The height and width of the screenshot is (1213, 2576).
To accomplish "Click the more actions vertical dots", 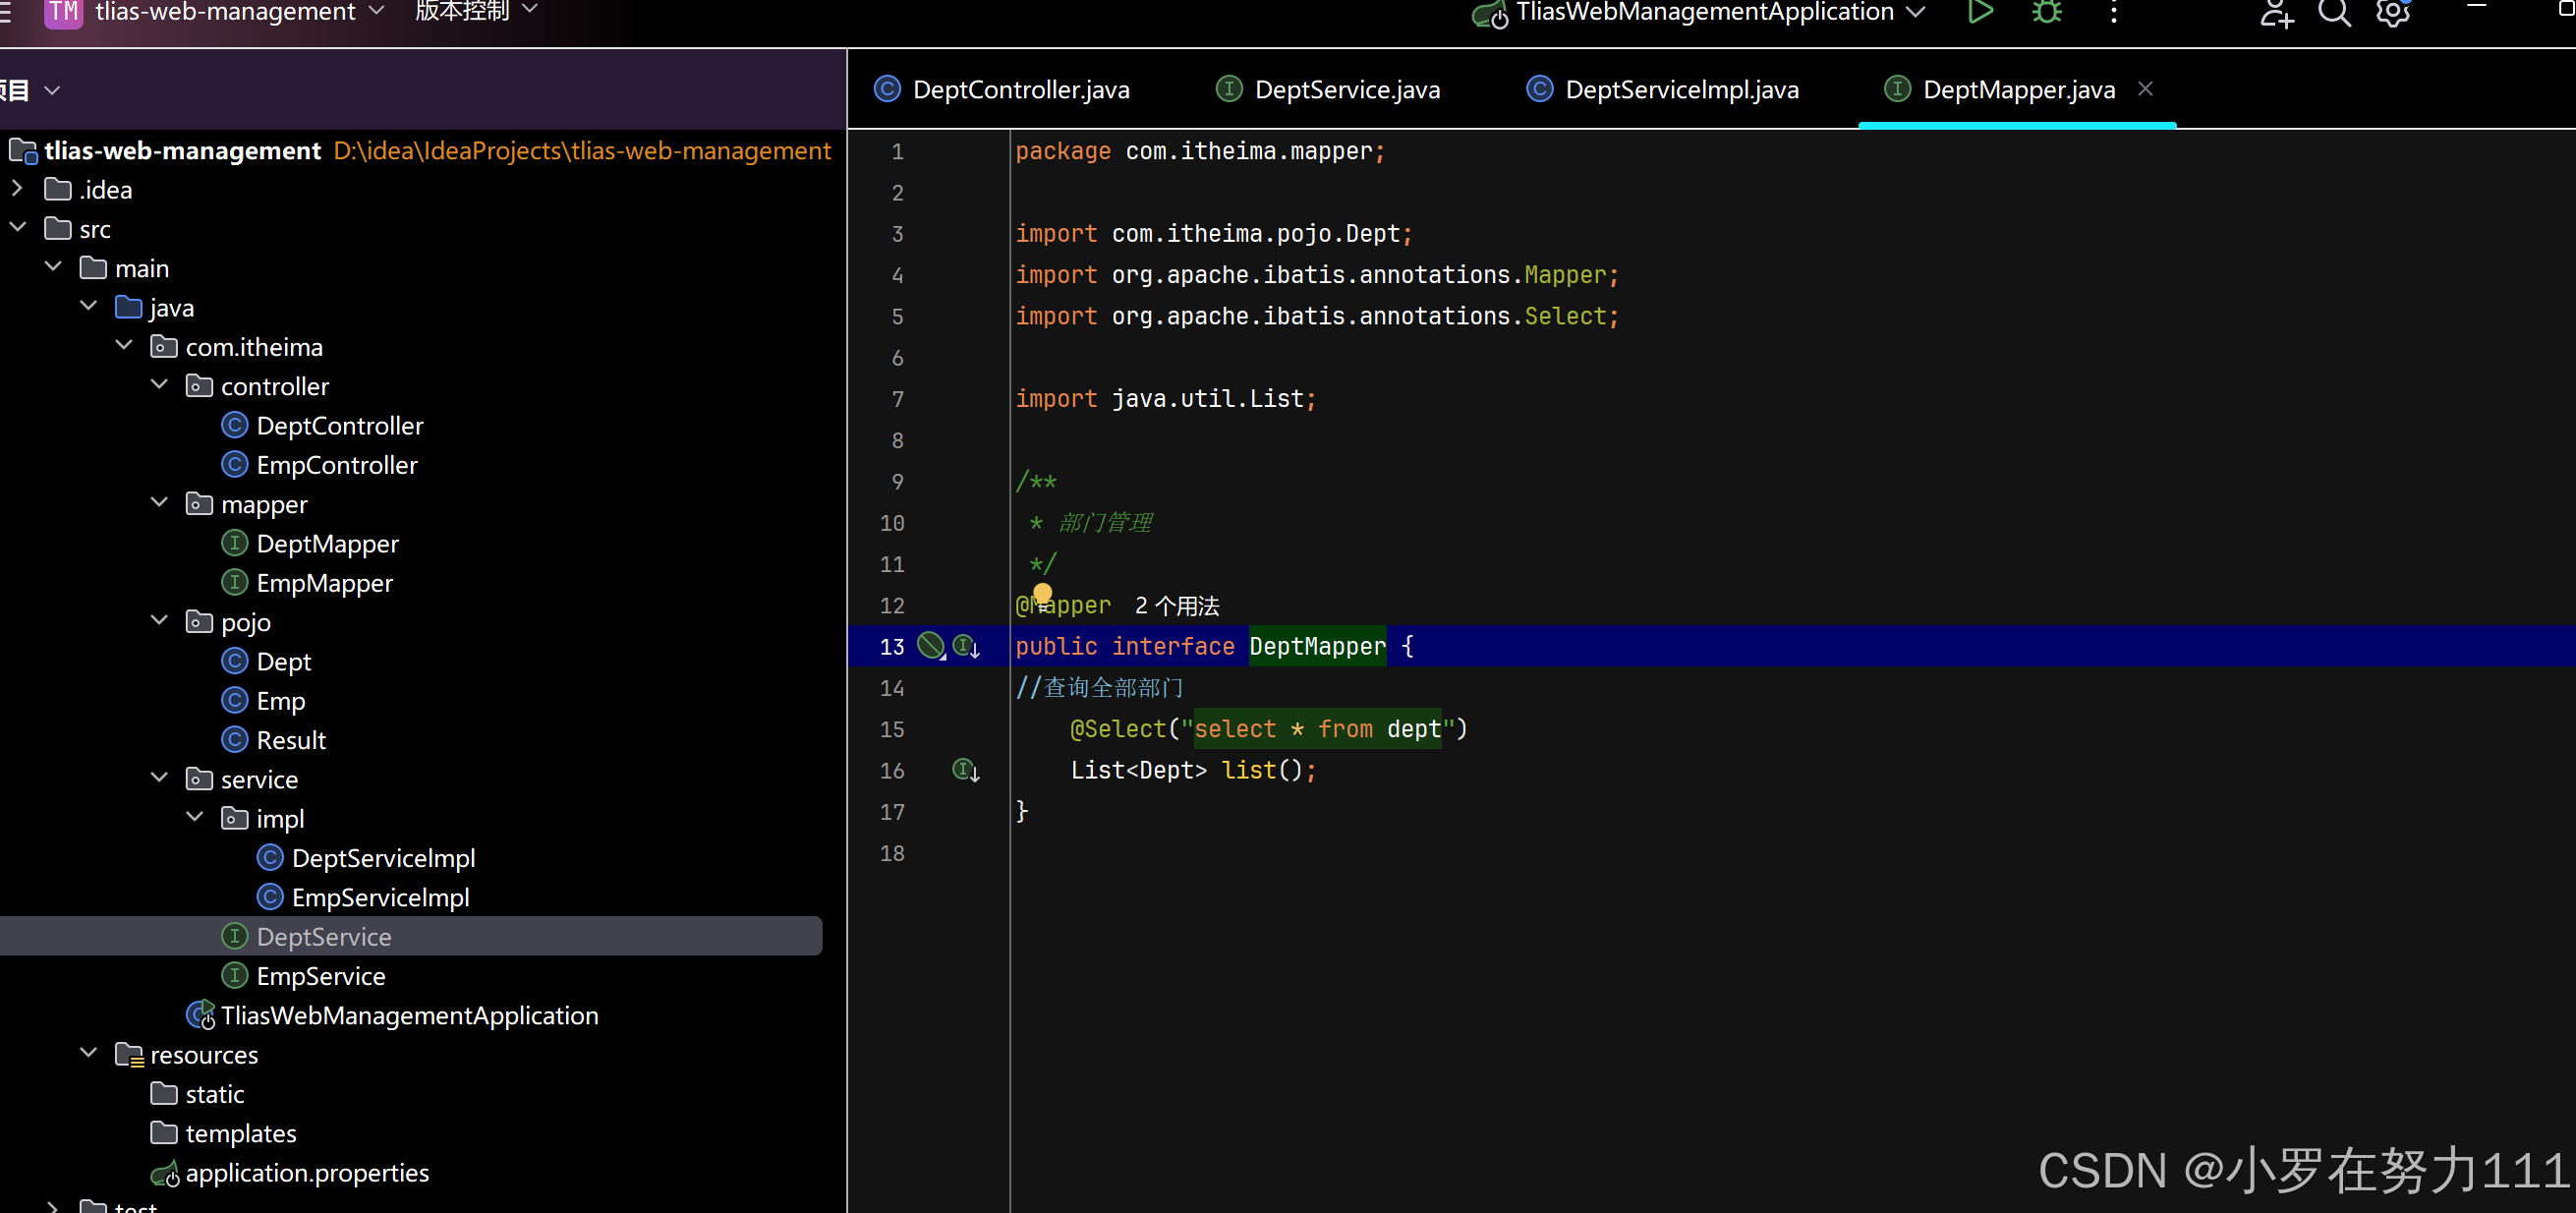I will pos(2113,13).
